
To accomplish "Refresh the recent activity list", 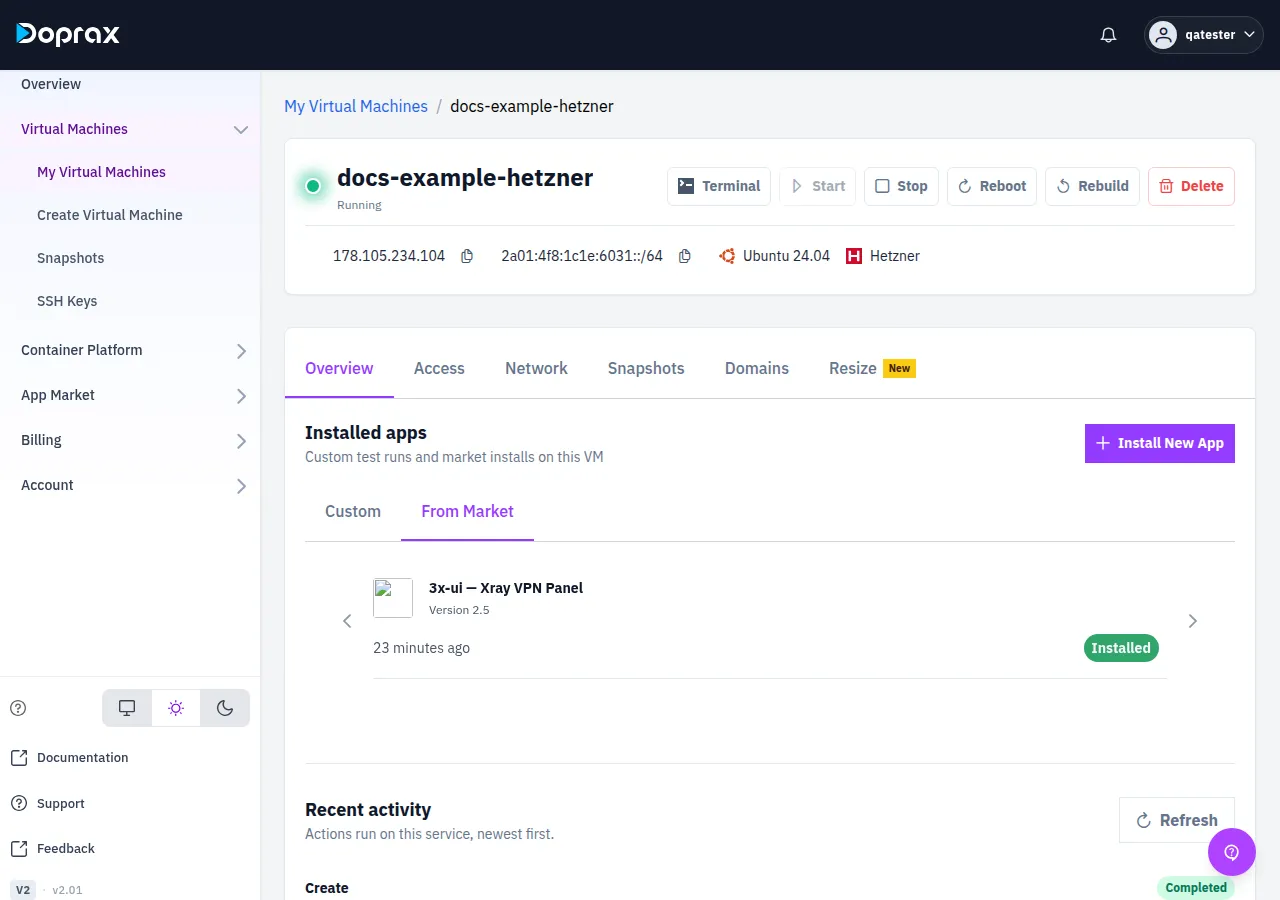I will point(1177,820).
